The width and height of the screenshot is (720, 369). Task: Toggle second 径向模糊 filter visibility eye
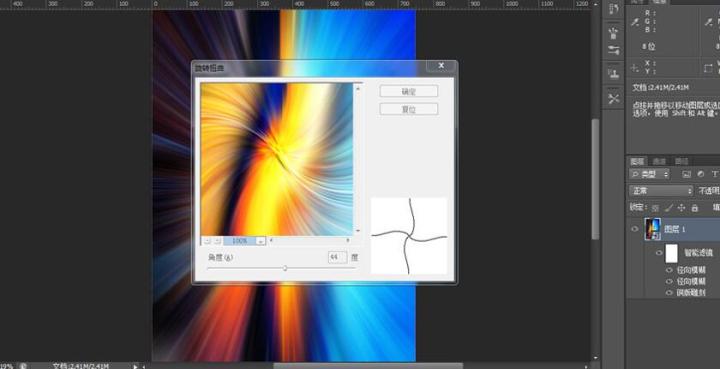point(669,281)
